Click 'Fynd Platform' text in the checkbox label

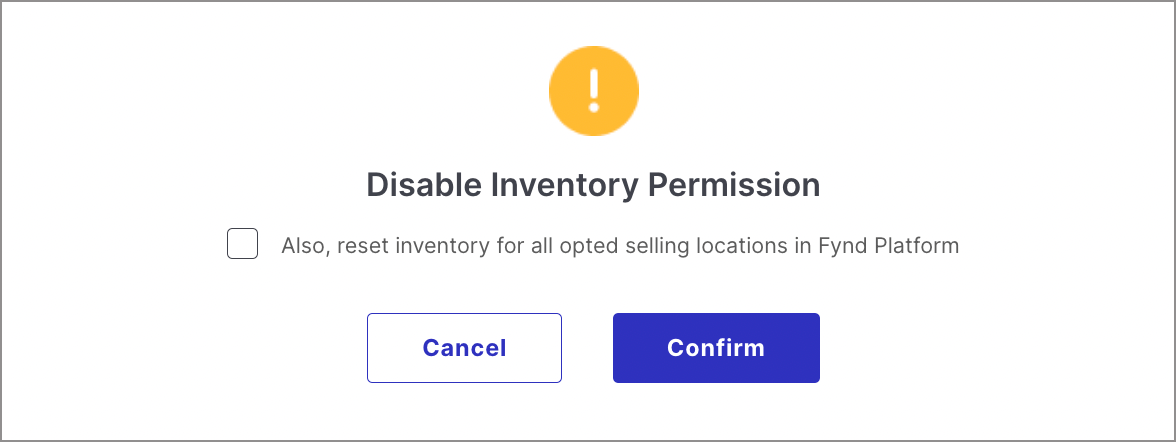[889, 245]
